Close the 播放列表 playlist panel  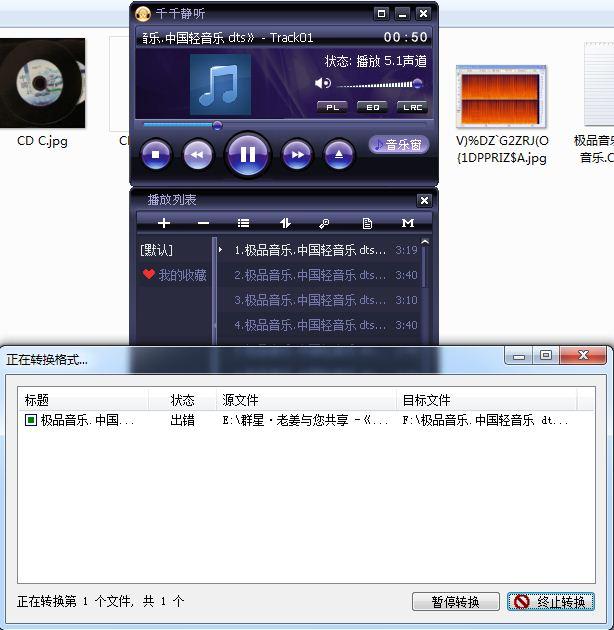(424, 200)
